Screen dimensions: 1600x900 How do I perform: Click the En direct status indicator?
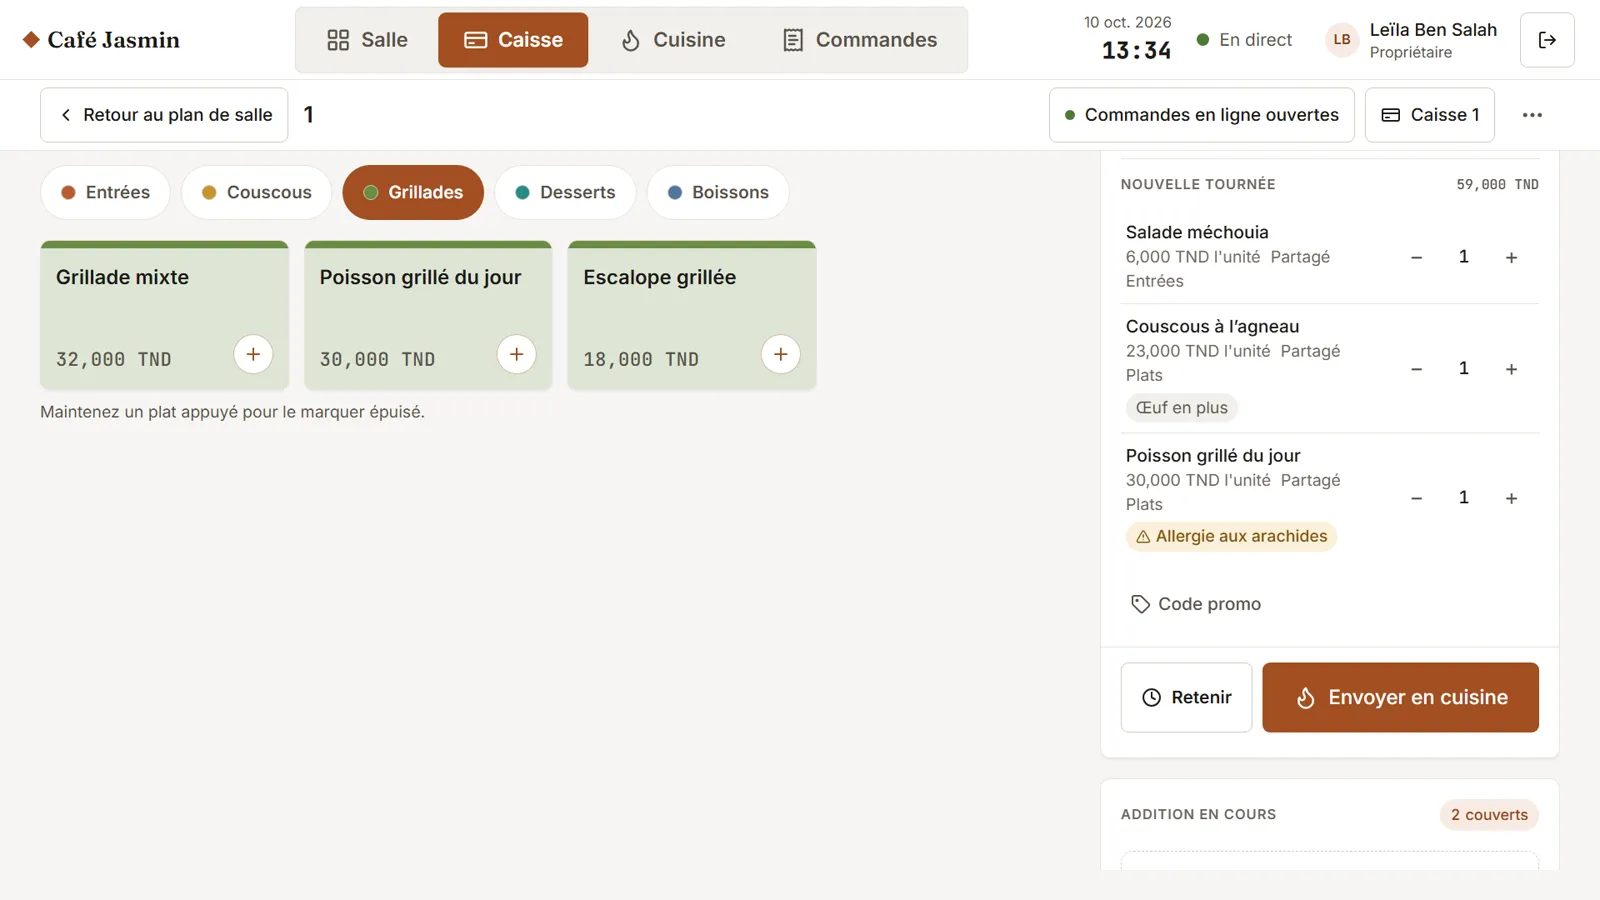click(1244, 40)
